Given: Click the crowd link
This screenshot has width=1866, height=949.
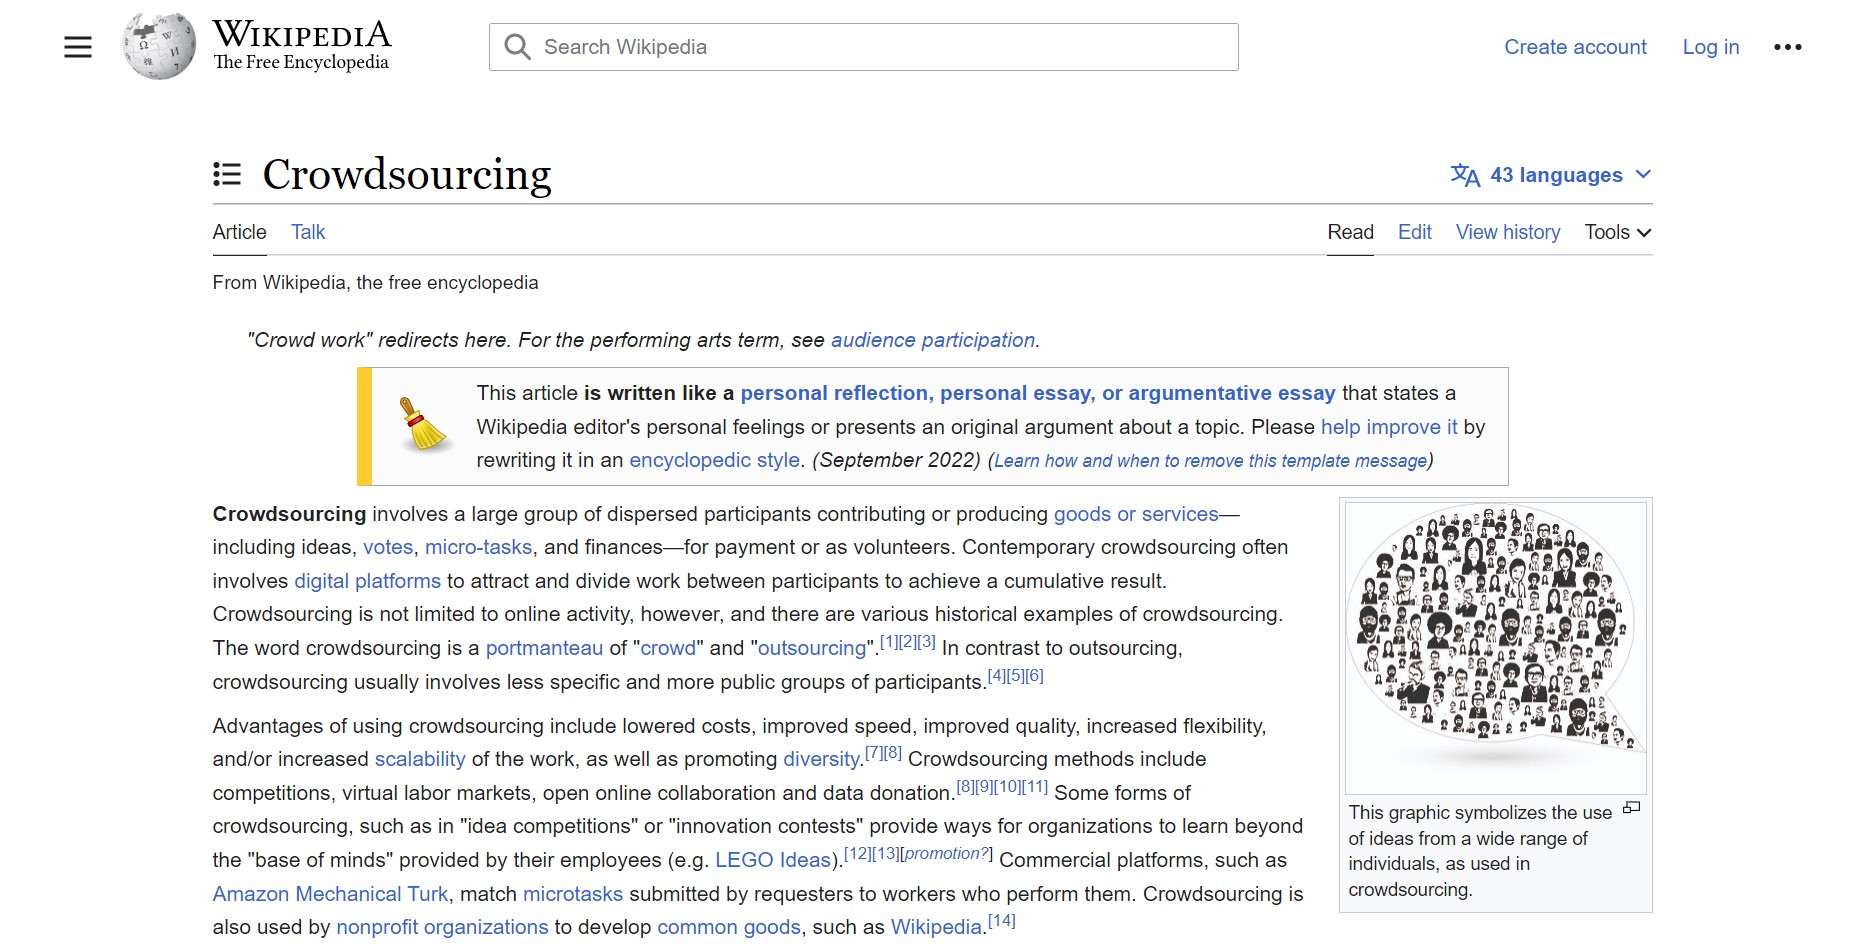Looking at the screenshot, I should tap(668, 648).
